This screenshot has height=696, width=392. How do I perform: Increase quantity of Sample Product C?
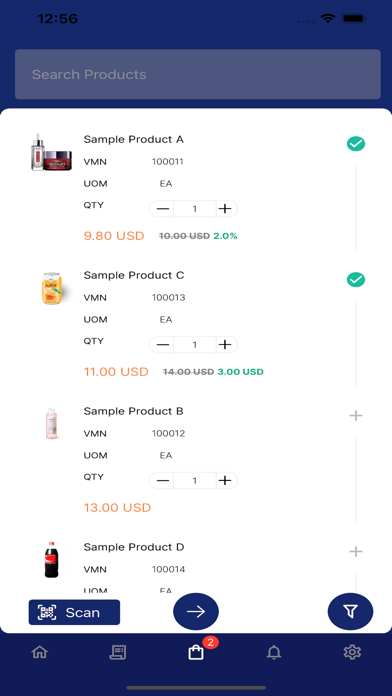click(226, 344)
